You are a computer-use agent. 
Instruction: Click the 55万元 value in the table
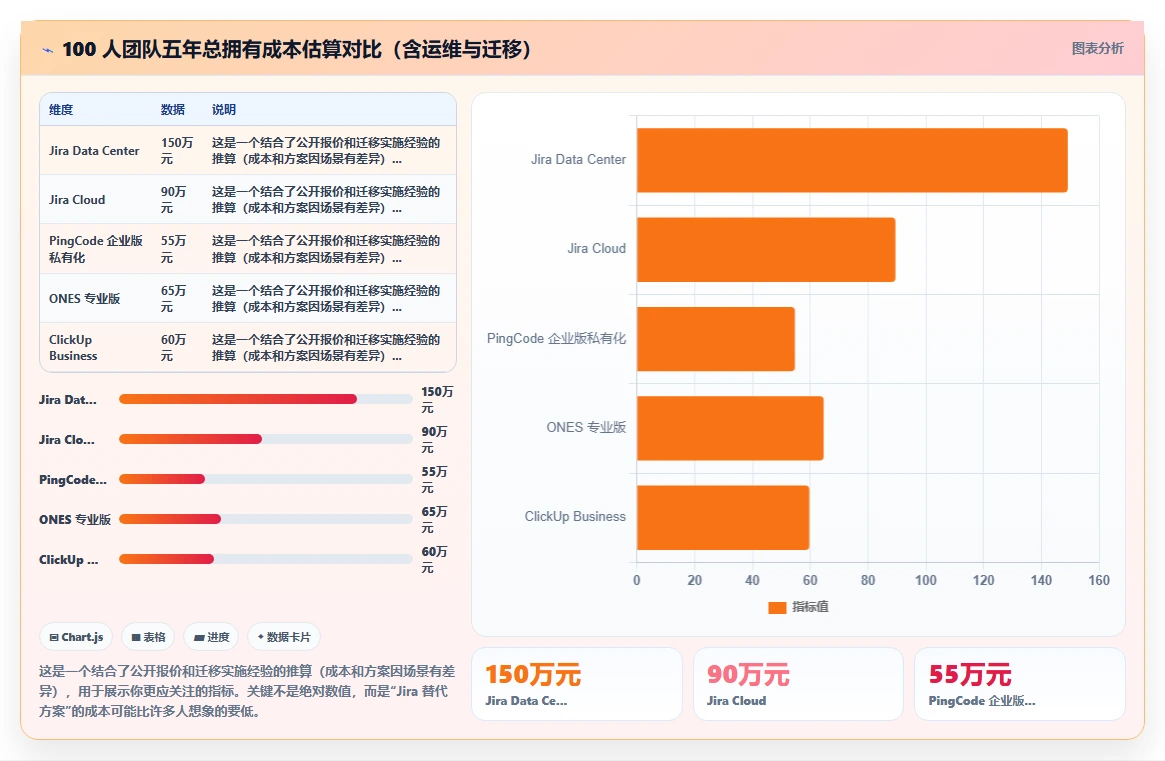(174, 249)
